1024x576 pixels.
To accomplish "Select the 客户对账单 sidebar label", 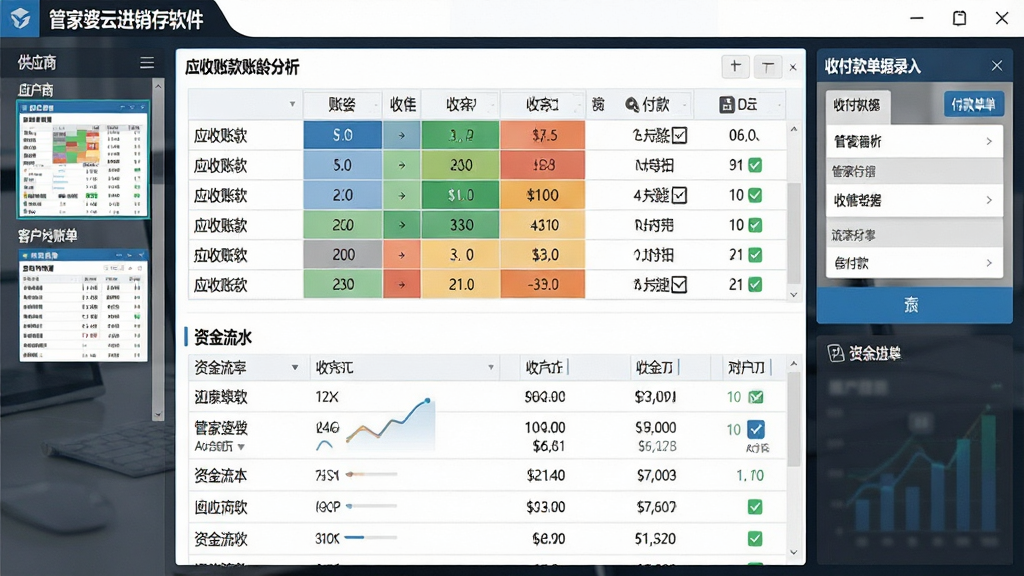I will (x=47, y=236).
